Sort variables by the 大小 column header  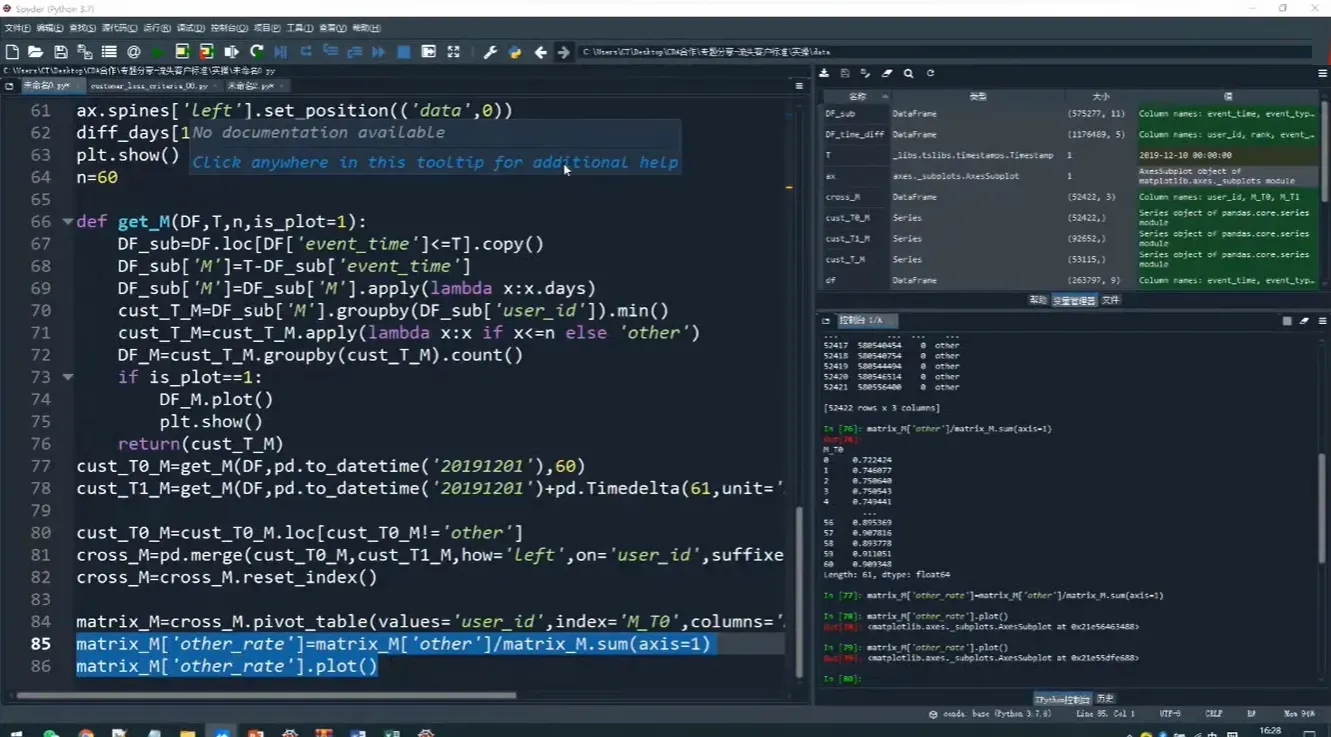1100,97
